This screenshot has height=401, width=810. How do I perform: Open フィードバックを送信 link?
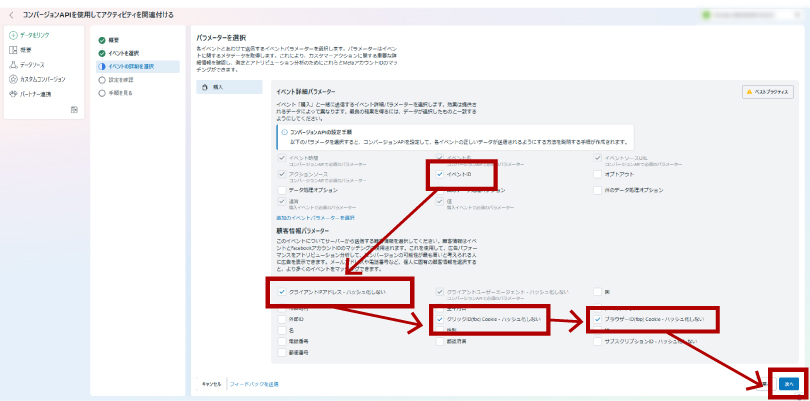pos(254,384)
